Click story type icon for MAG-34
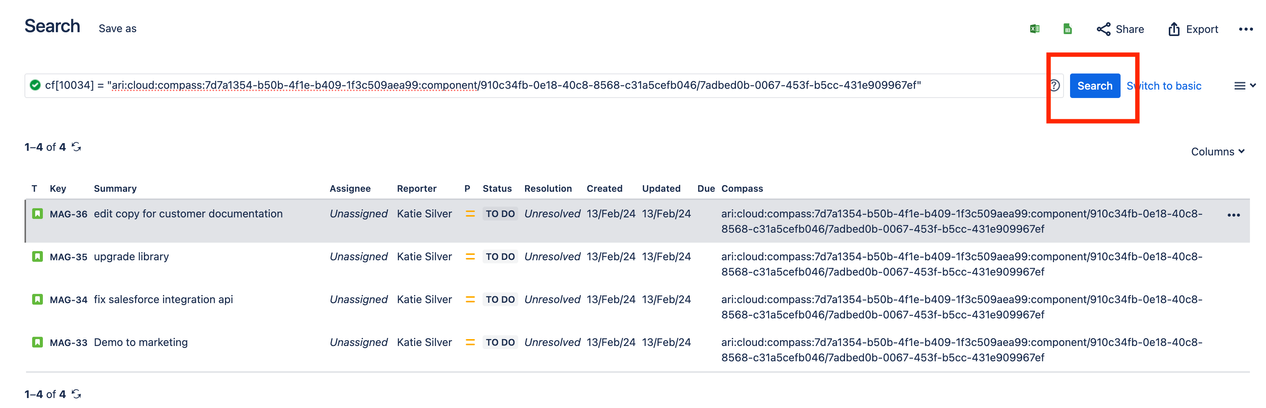Viewport: 1266px width, 408px height. tap(37, 300)
